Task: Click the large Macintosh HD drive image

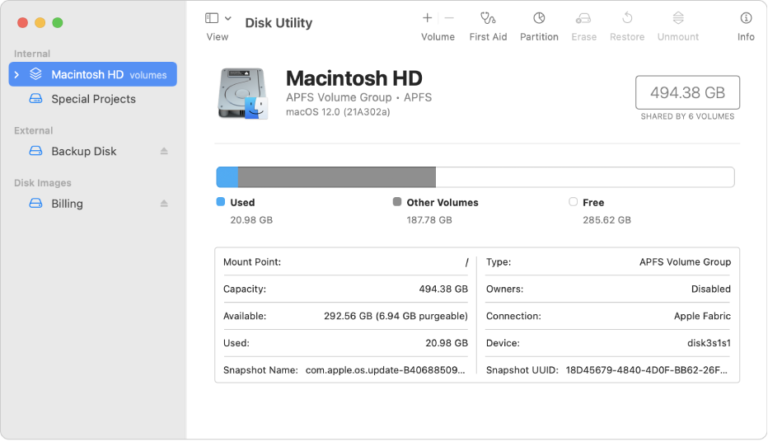Action: (x=243, y=94)
